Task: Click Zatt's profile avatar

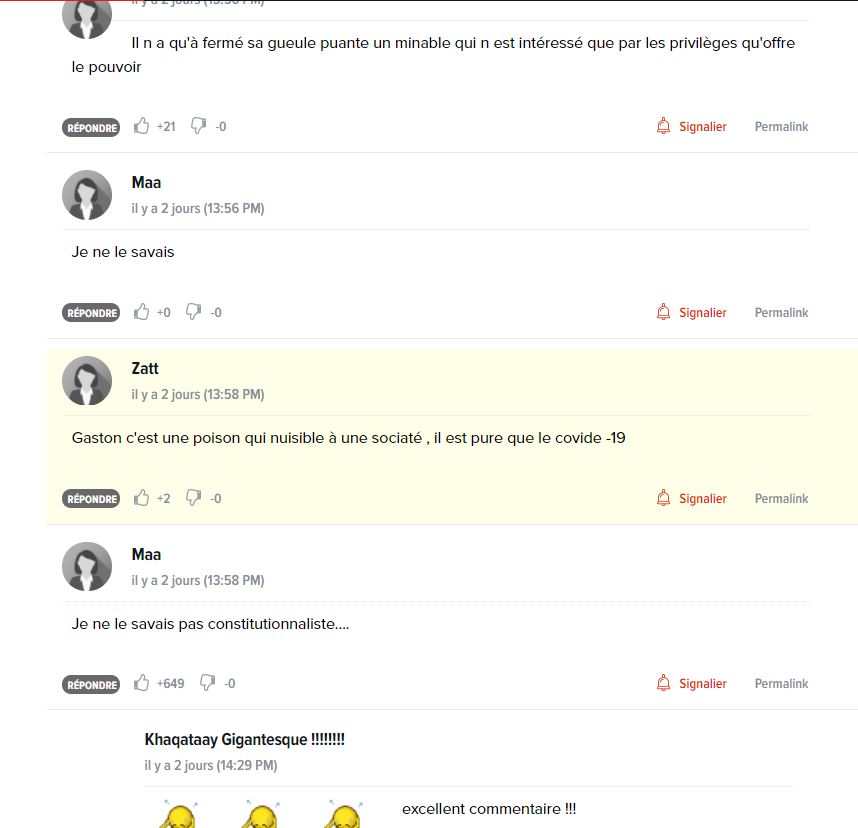Action: (x=87, y=381)
